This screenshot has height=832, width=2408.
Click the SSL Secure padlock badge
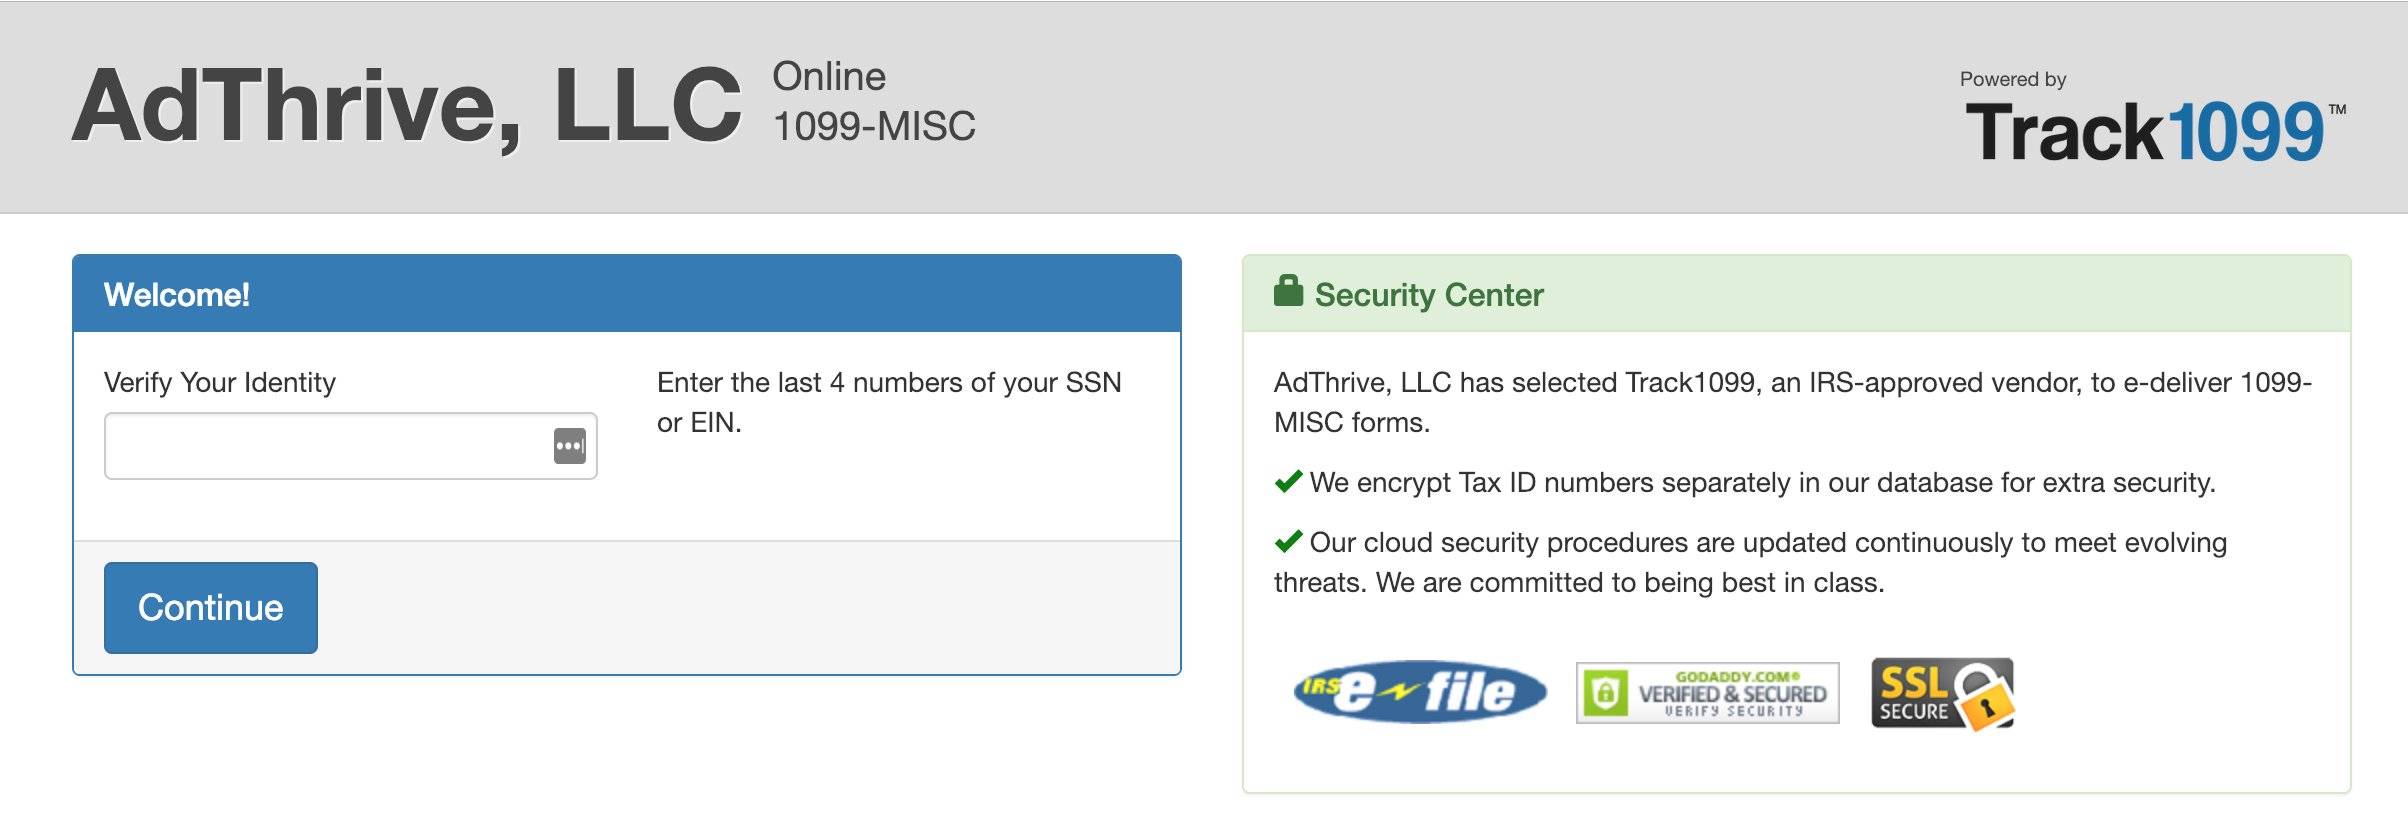click(x=1941, y=694)
